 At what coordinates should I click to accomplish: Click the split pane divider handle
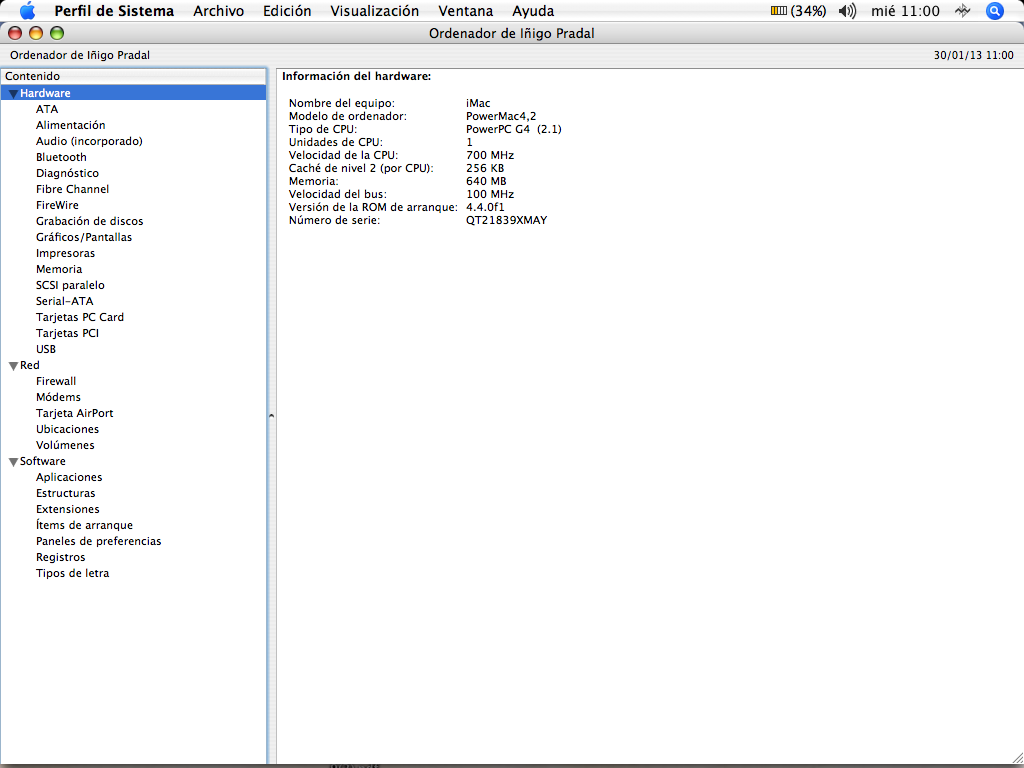click(x=272, y=415)
